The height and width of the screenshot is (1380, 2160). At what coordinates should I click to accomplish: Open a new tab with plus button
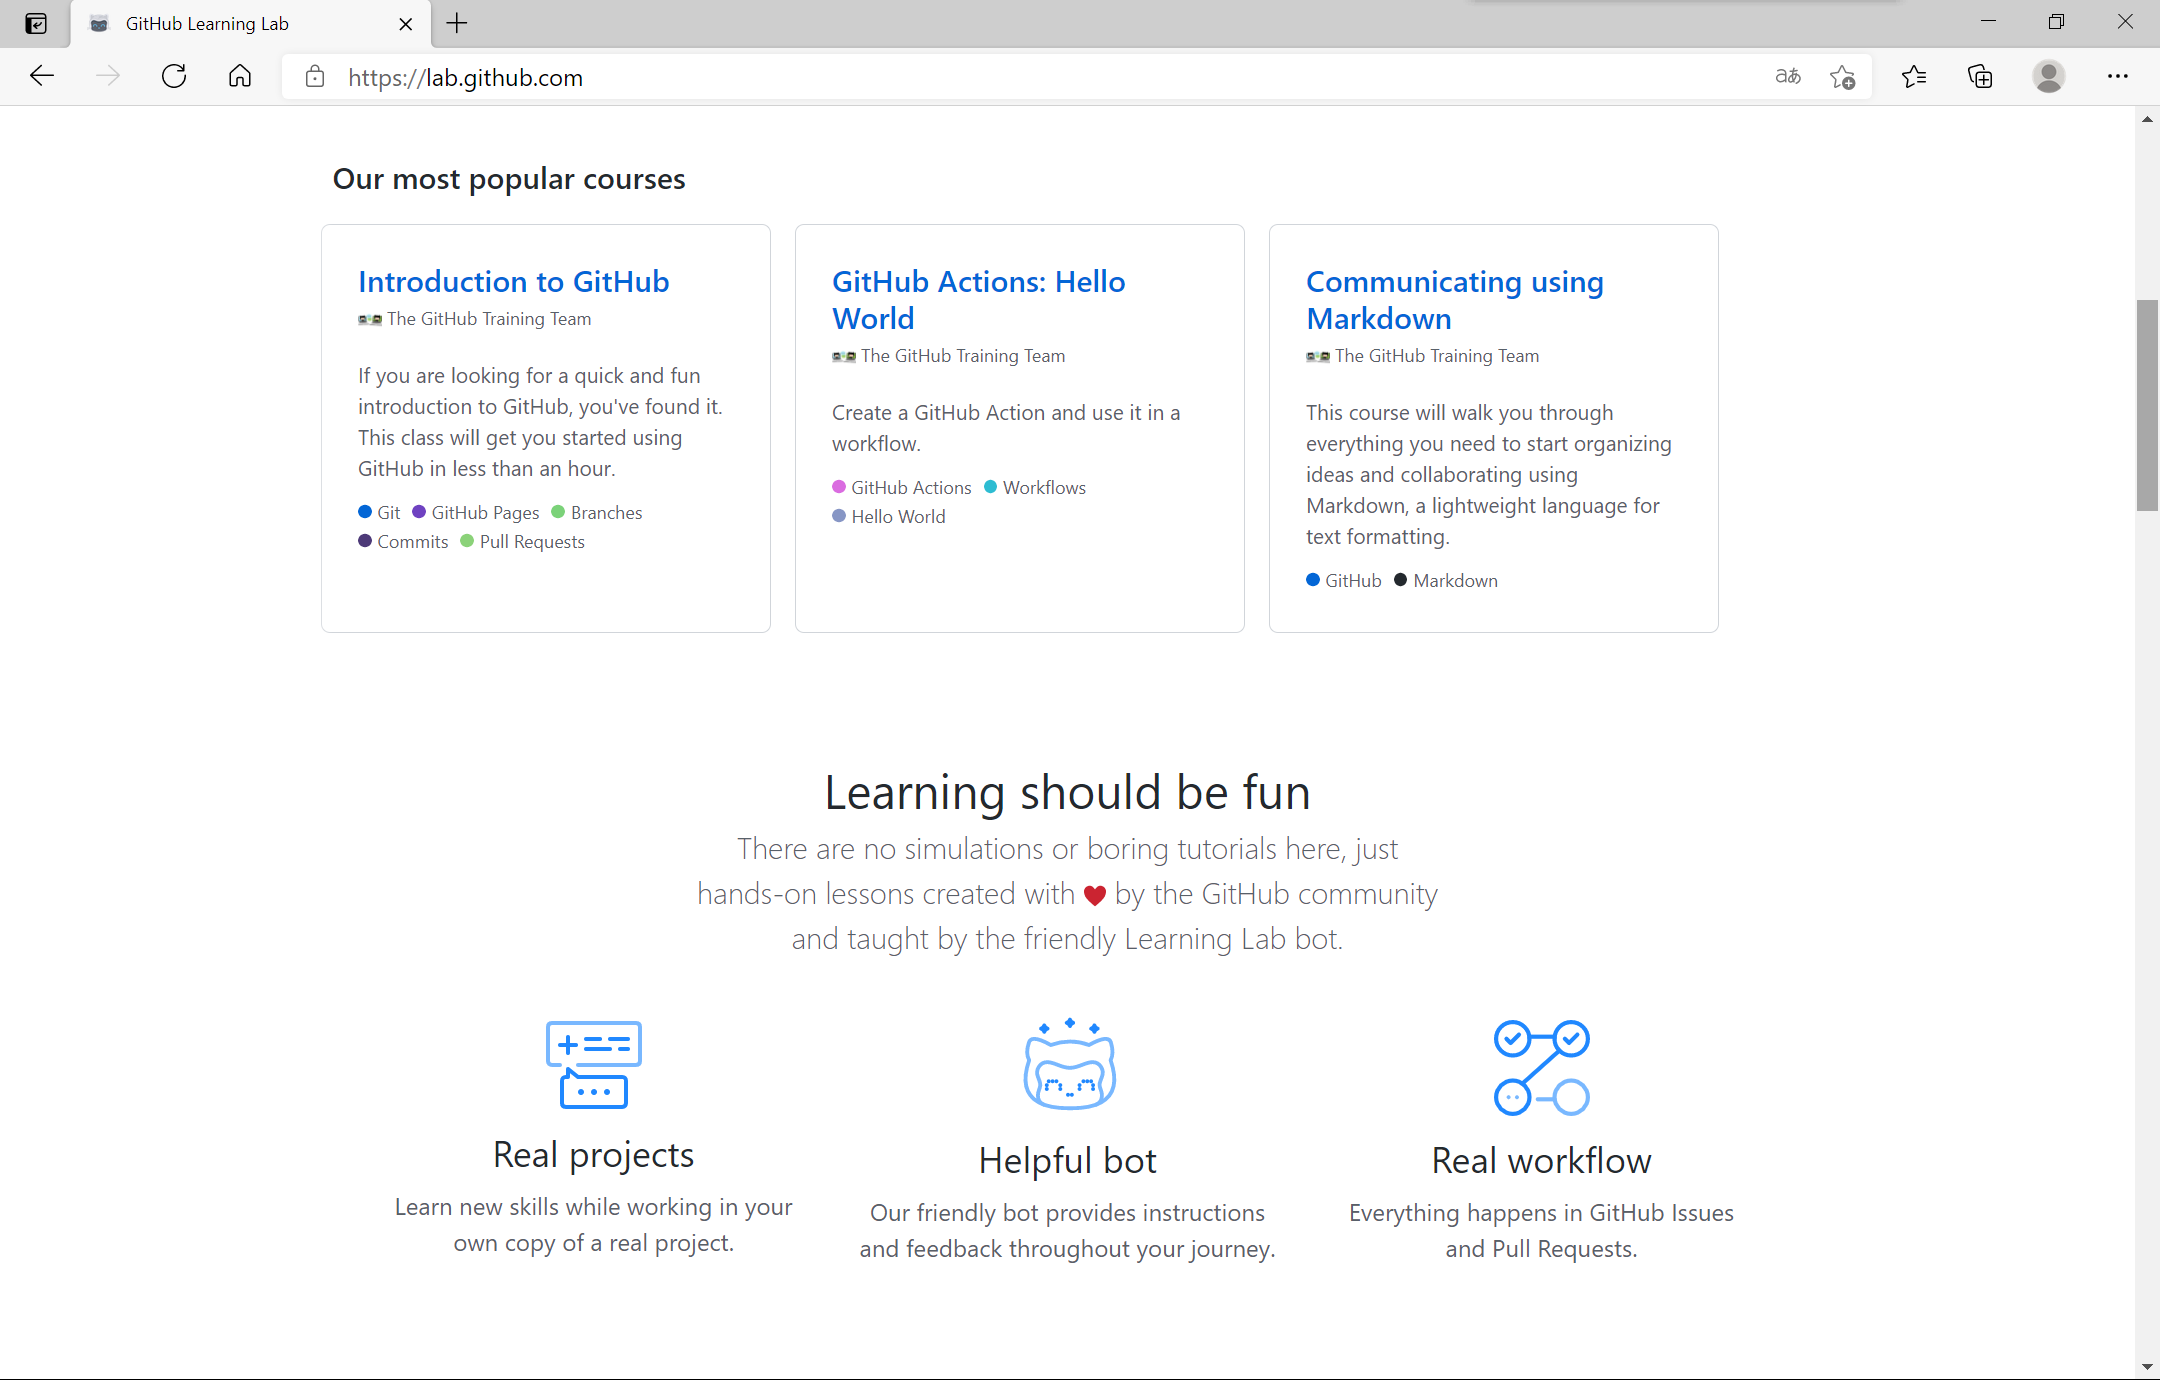point(457,23)
